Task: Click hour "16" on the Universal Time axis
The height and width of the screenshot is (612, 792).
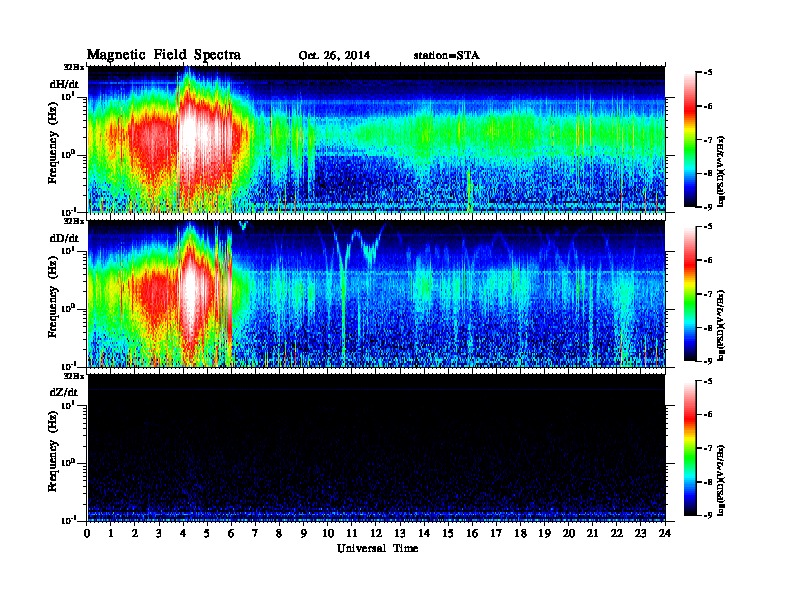Action: click(472, 533)
